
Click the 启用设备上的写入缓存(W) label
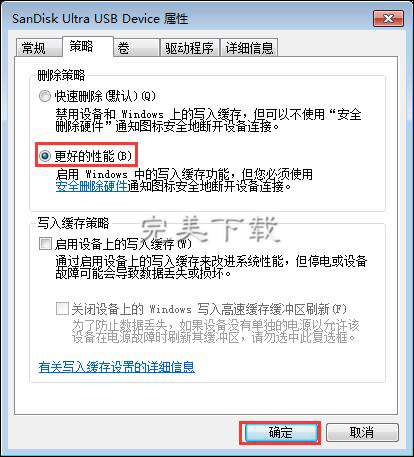[123, 244]
